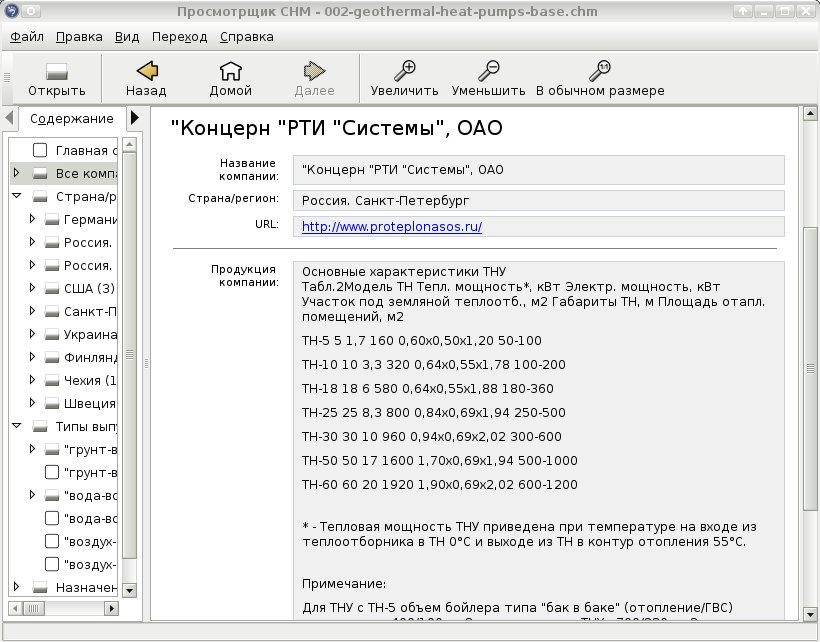The width and height of the screenshot is (820, 642).
Task: Click the Россия. Санкт-Петербург region field
Action: point(539,200)
